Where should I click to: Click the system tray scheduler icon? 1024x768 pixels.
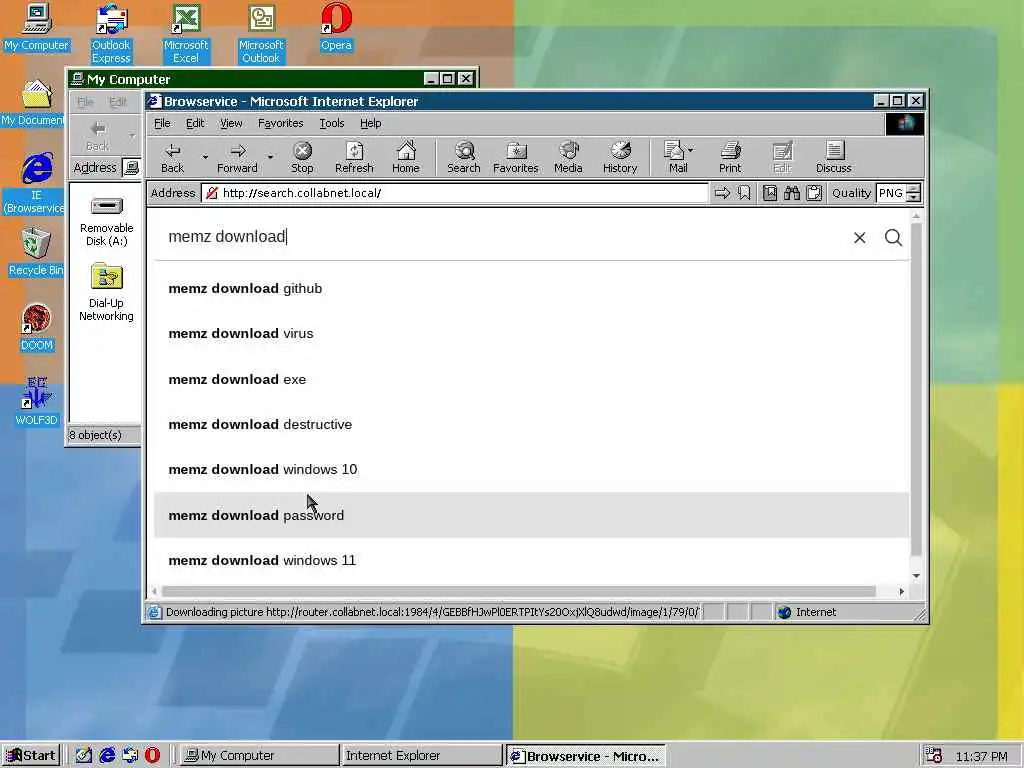pos(933,756)
